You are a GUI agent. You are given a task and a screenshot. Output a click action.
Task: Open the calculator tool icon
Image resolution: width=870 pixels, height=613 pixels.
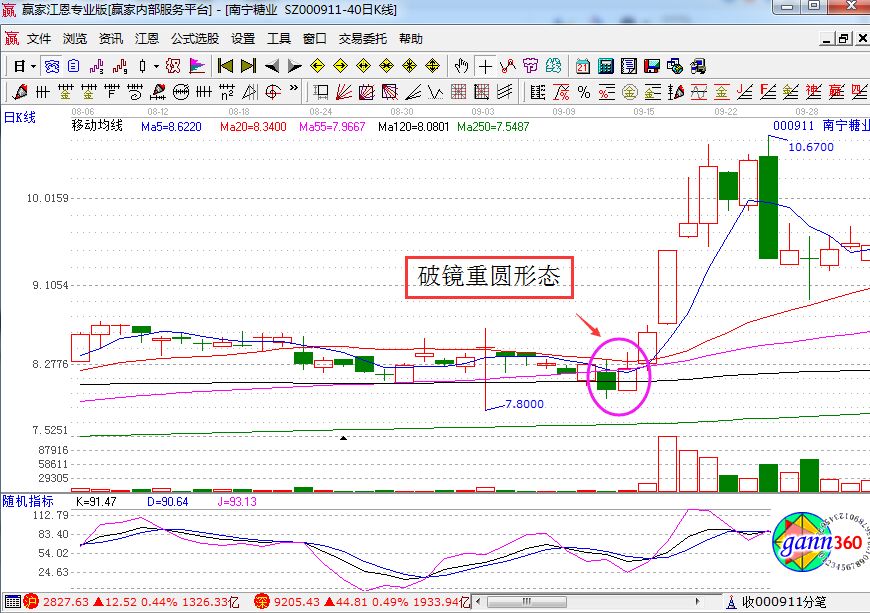click(x=605, y=66)
